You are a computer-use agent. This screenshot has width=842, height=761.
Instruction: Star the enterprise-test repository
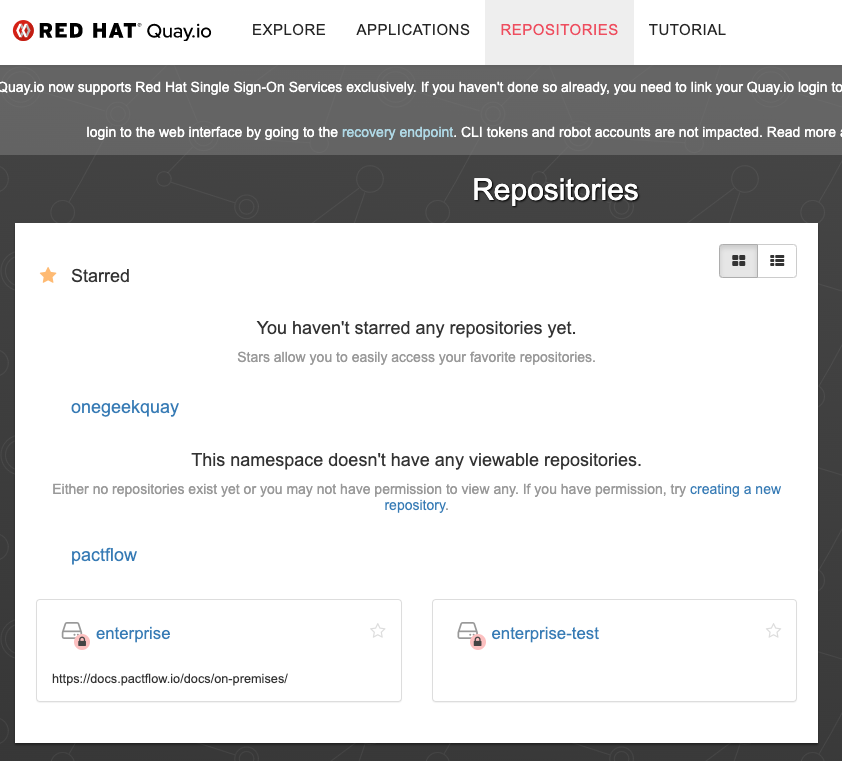pyautogui.click(x=773, y=631)
